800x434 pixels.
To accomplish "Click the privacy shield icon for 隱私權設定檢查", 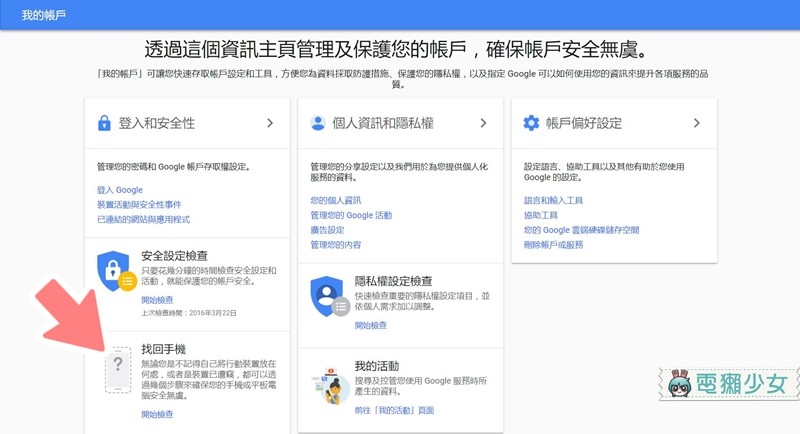I will (330, 296).
